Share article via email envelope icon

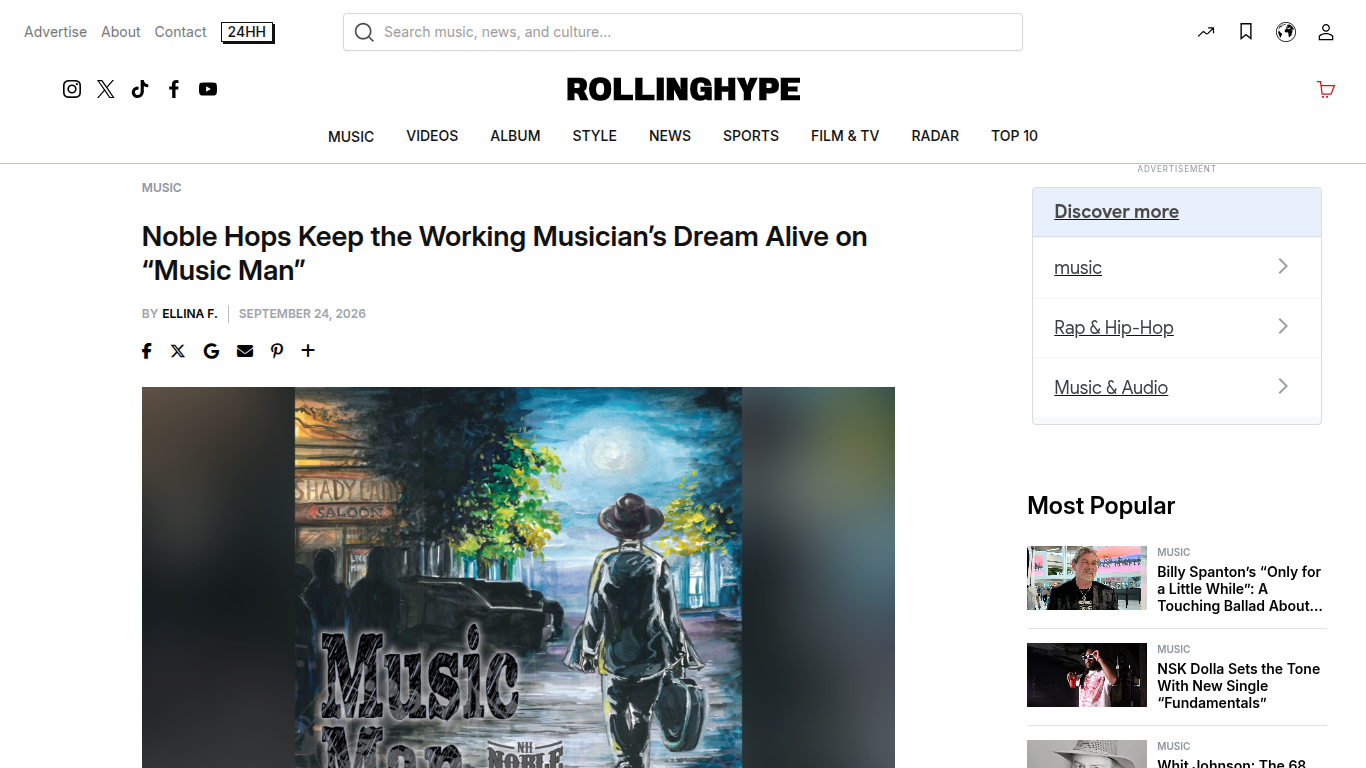pyautogui.click(x=245, y=351)
